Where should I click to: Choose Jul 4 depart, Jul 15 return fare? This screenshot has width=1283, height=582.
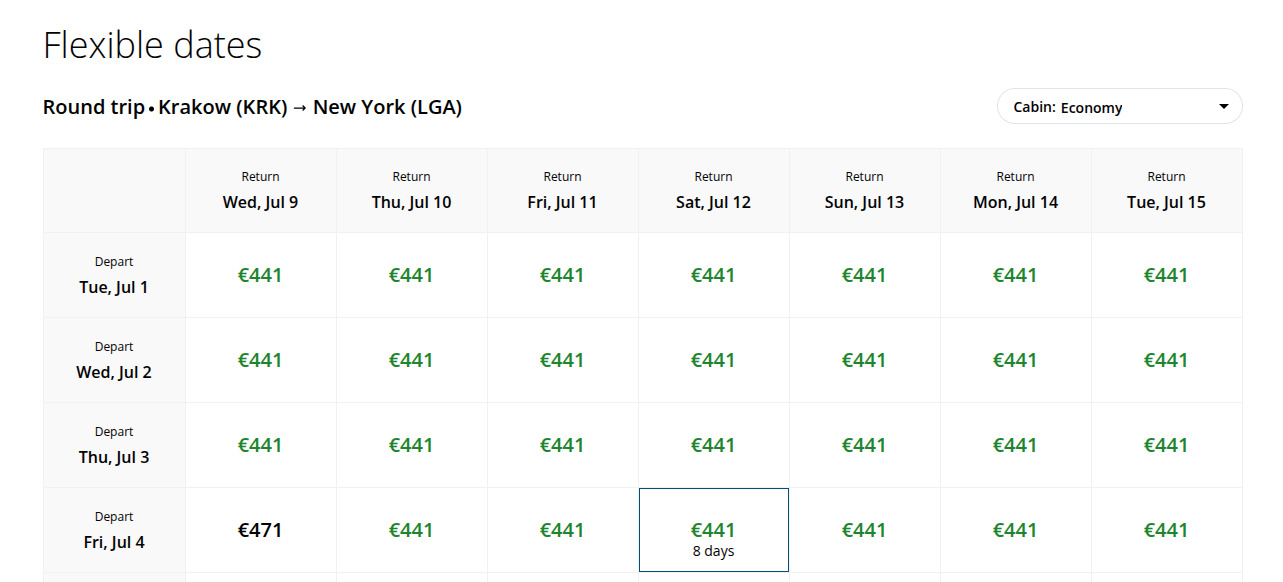tap(1166, 530)
